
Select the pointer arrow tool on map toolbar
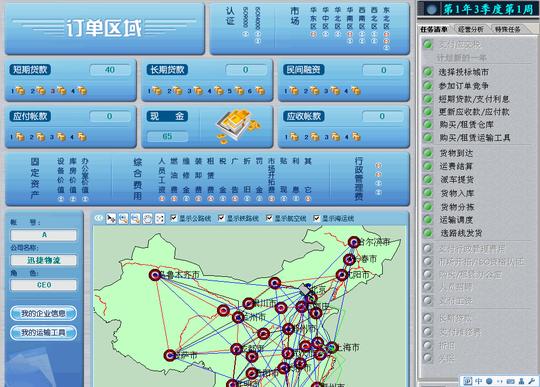111,218
